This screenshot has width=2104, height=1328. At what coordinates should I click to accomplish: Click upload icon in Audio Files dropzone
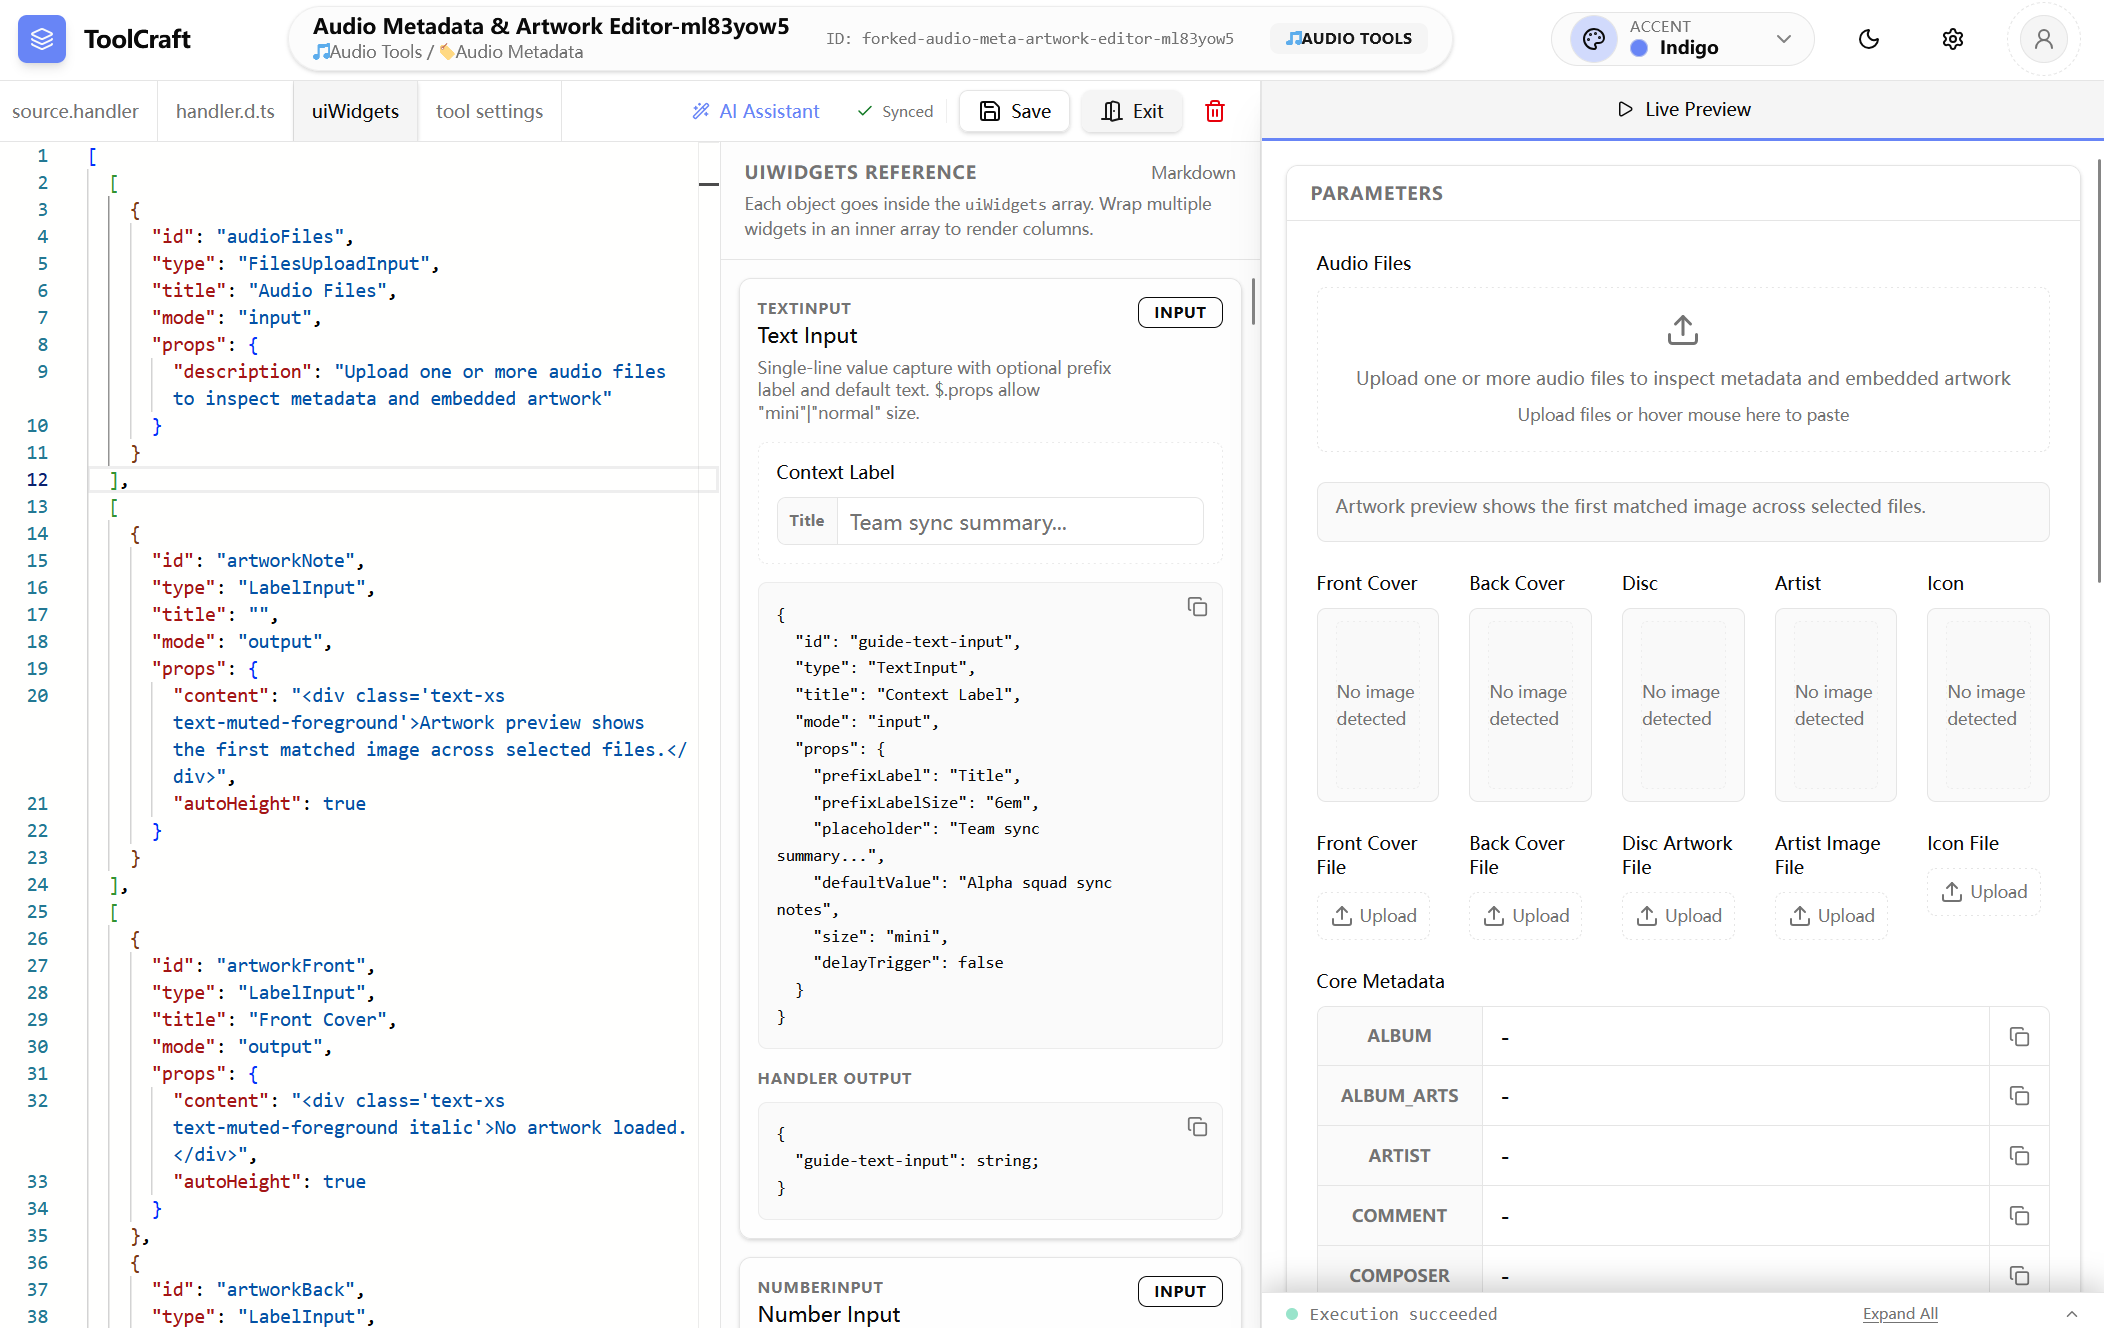pyautogui.click(x=1682, y=330)
